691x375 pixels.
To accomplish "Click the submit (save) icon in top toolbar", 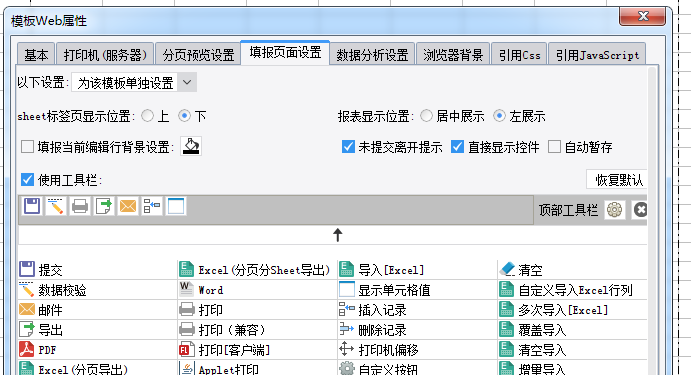I will pyautogui.click(x=32, y=206).
